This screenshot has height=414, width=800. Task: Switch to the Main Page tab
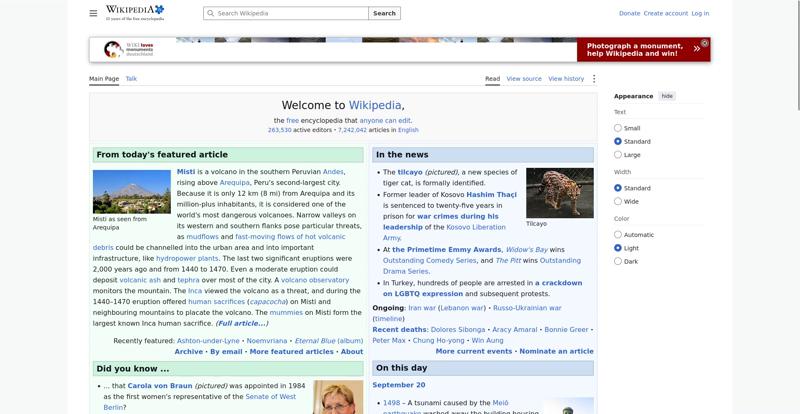(104, 79)
